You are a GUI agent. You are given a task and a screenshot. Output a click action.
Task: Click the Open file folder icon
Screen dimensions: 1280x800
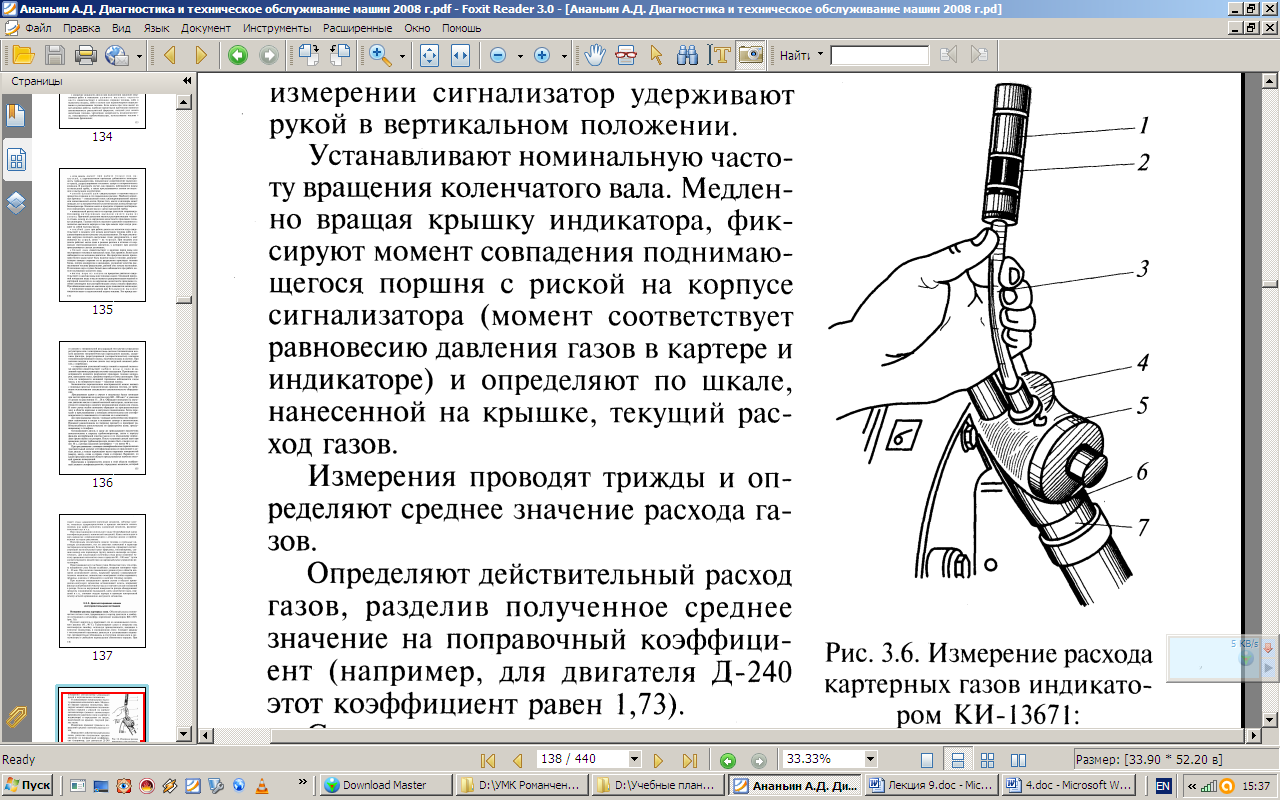click(x=22, y=55)
